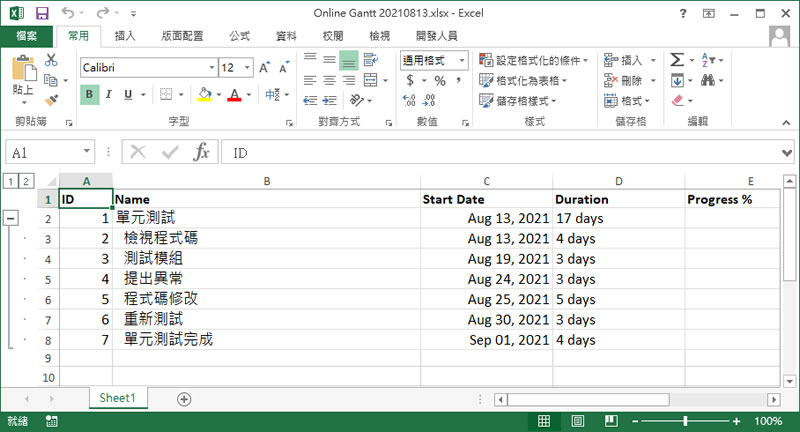The height and width of the screenshot is (432, 800).
Task: Toggle Bold formatting
Action: (89, 94)
